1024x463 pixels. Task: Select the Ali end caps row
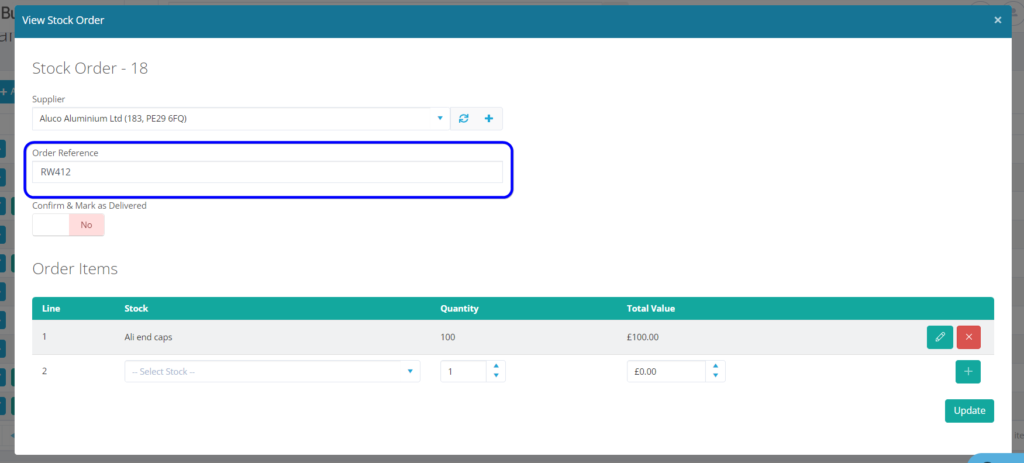300,338
